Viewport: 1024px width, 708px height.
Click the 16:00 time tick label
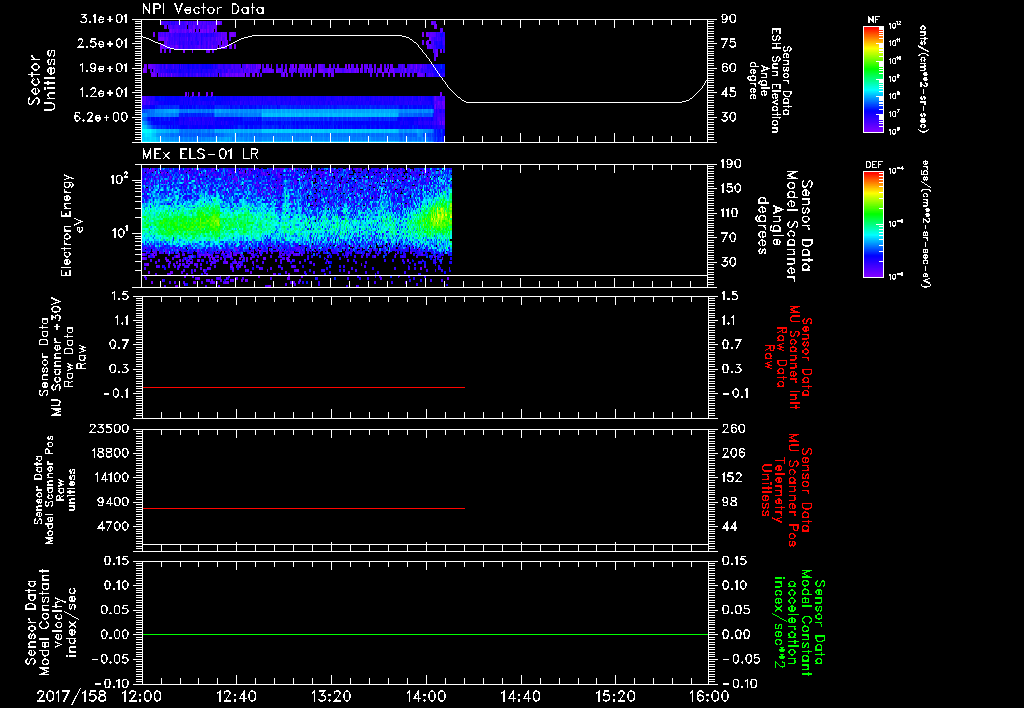pyautogui.click(x=709, y=696)
